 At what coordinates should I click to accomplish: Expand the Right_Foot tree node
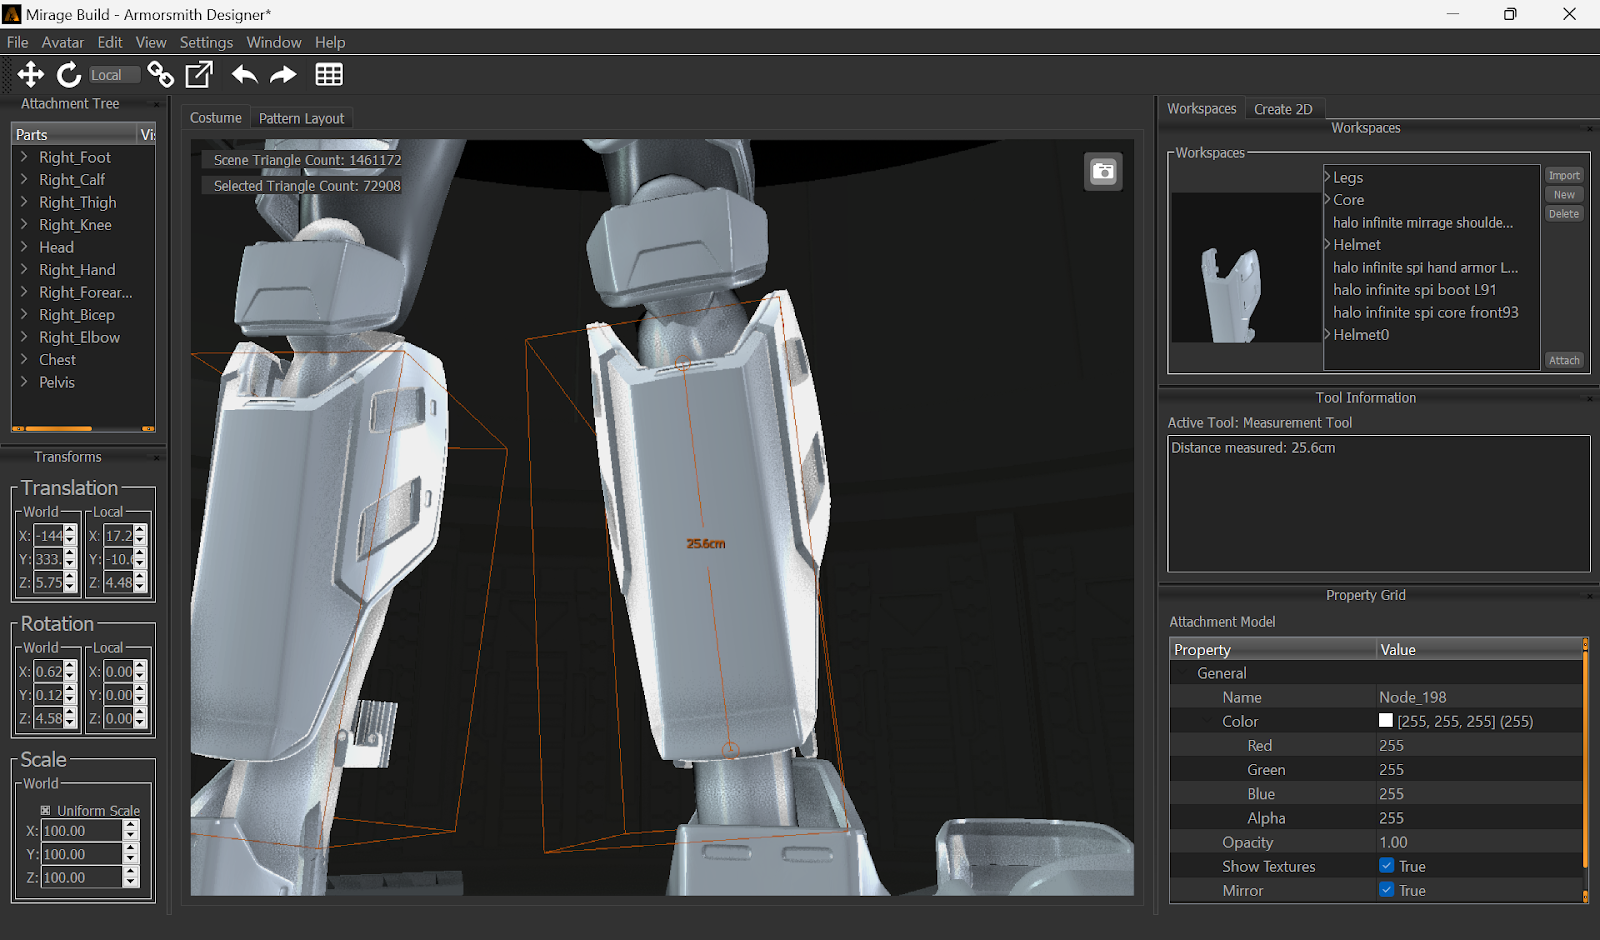pyautogui.click(x=24, y=157)
